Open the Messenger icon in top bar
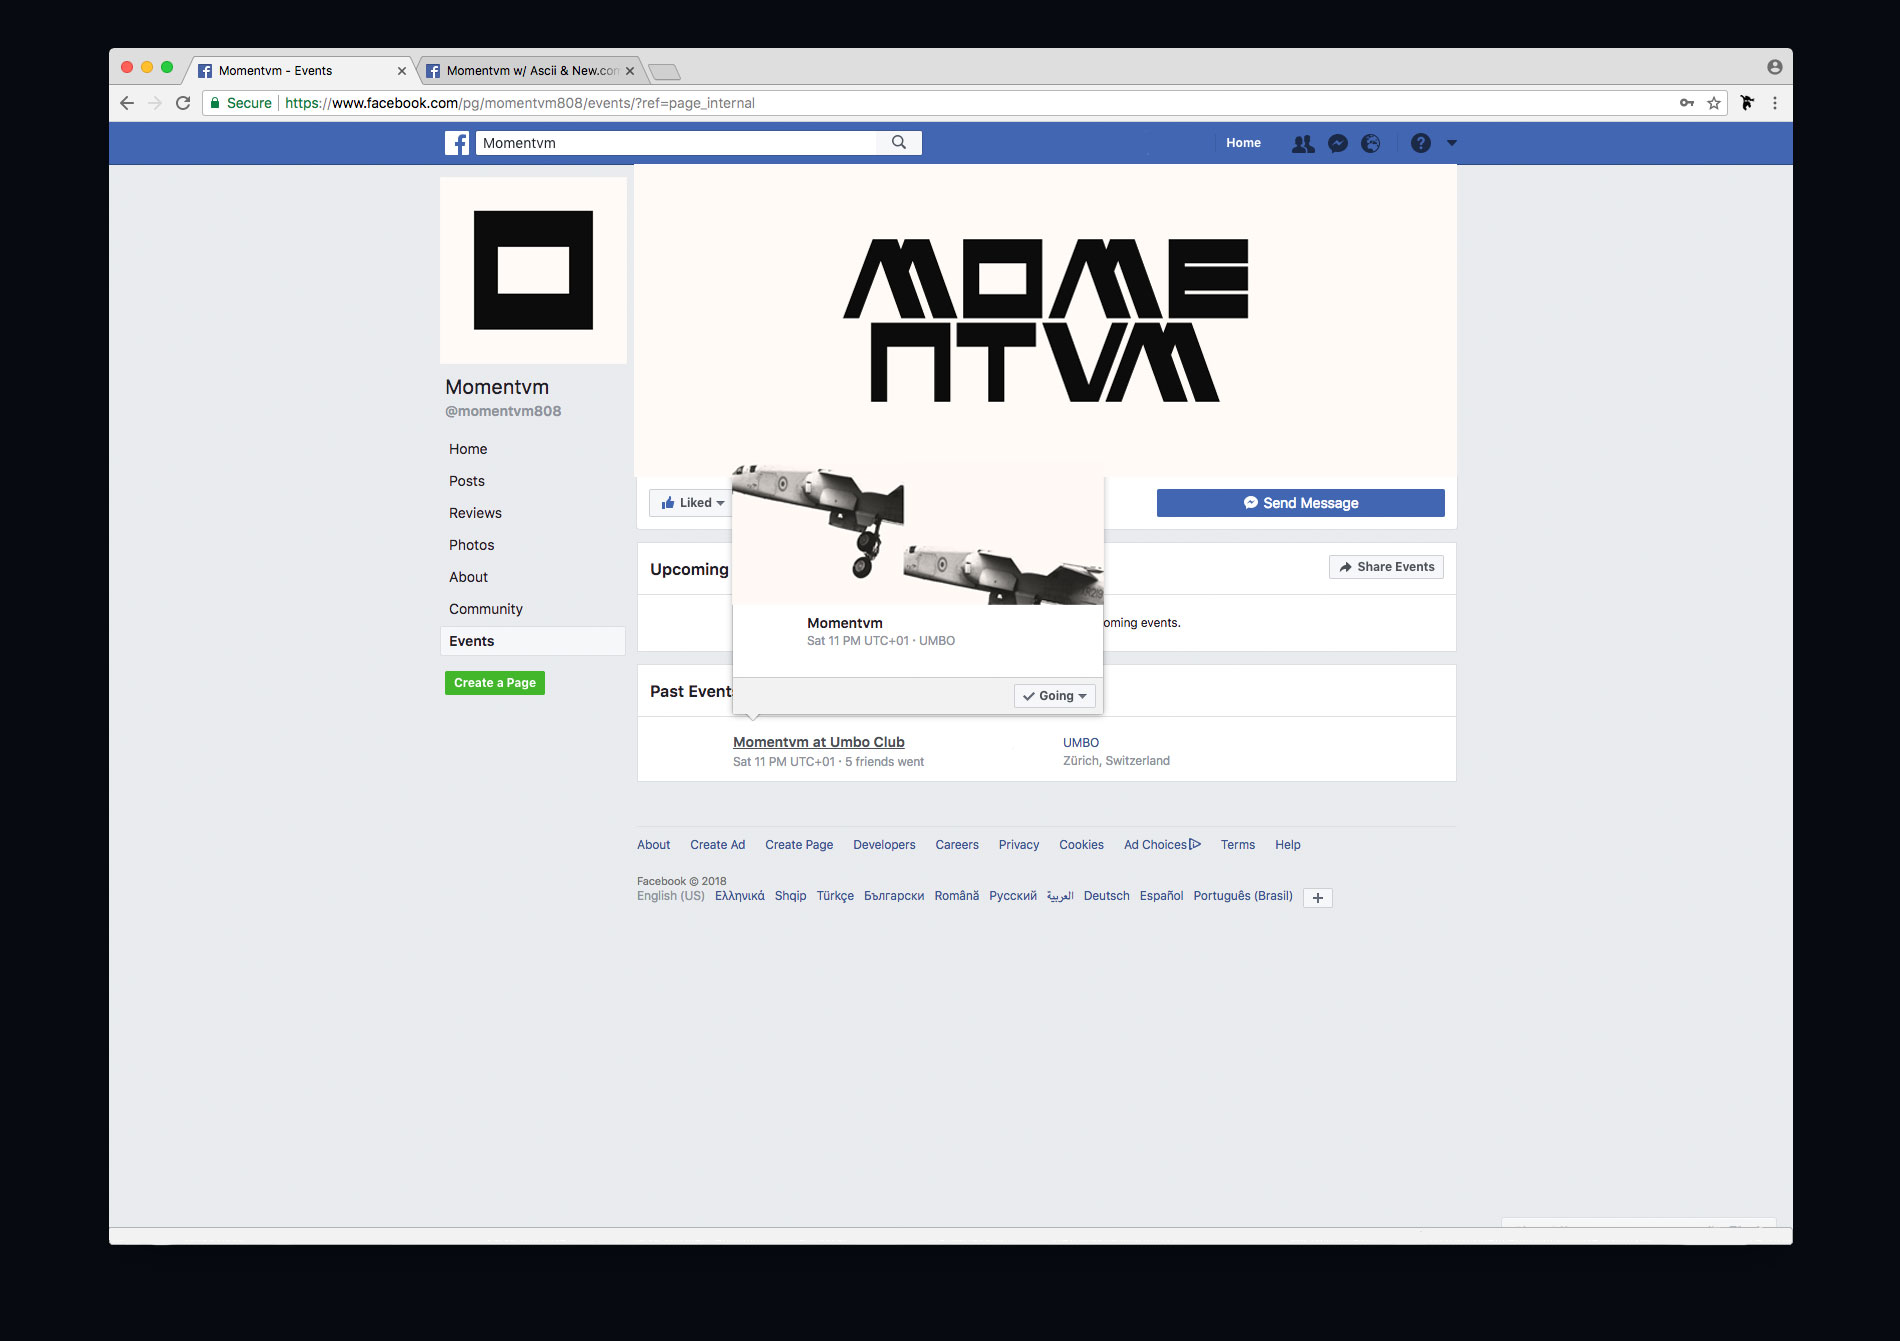The width and height of the screenshot is (1900, 1341). tap(1338, 144)
